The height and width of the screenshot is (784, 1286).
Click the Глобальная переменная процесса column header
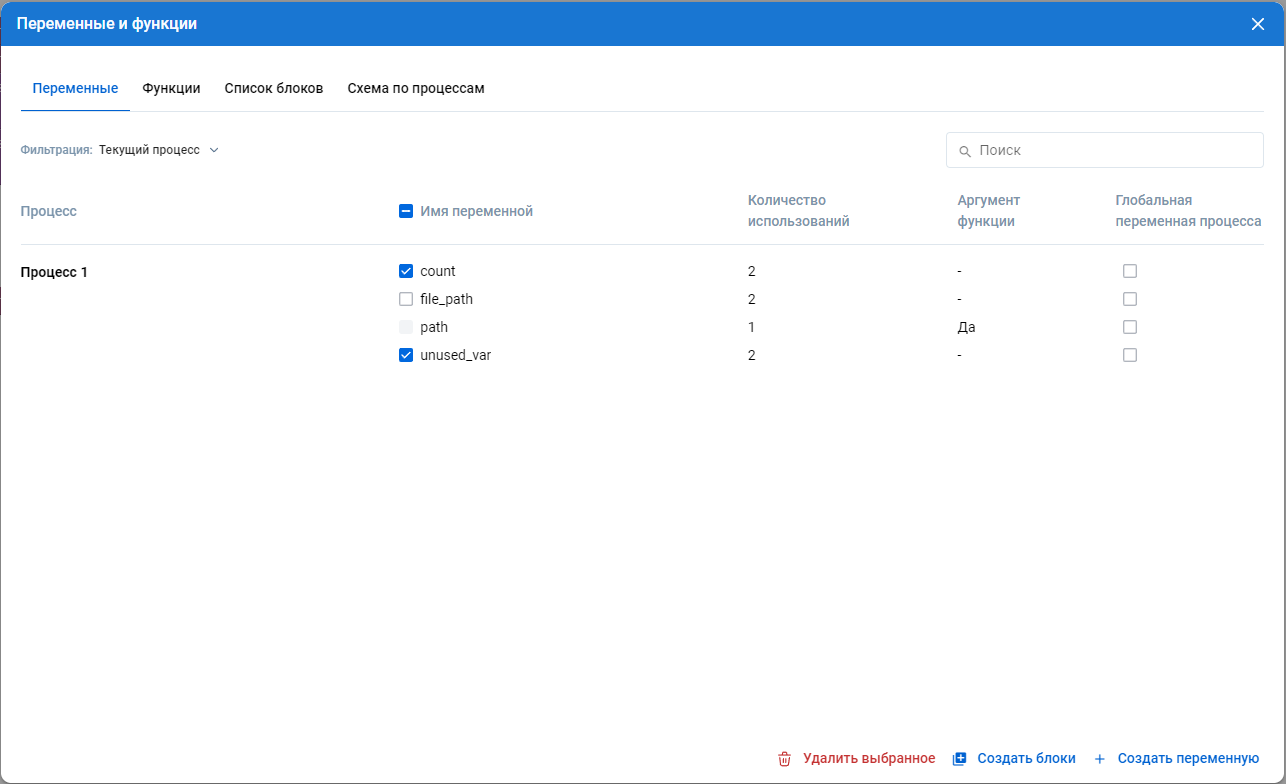click(x=1188, y=211)
